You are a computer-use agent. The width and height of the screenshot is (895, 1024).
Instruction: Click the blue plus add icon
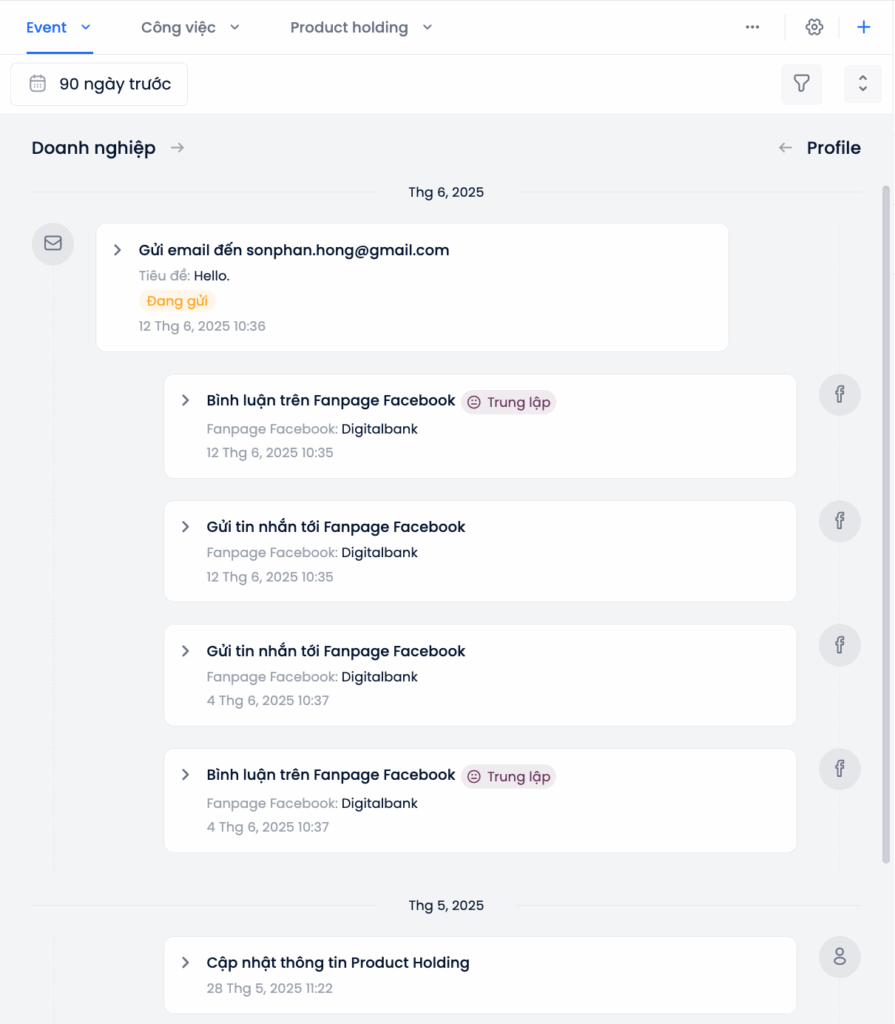click(x=864, y=27)
